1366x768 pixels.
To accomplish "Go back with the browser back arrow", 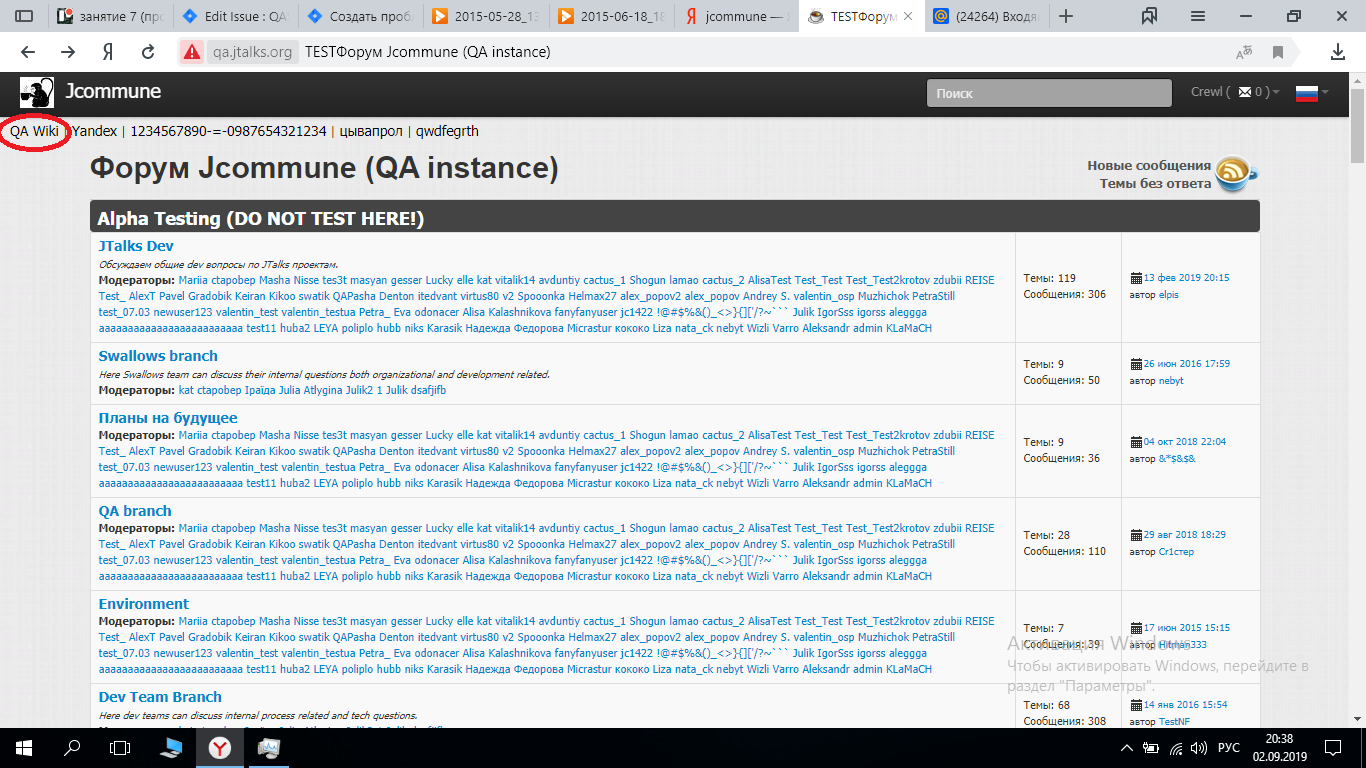I will pos(28,52).
